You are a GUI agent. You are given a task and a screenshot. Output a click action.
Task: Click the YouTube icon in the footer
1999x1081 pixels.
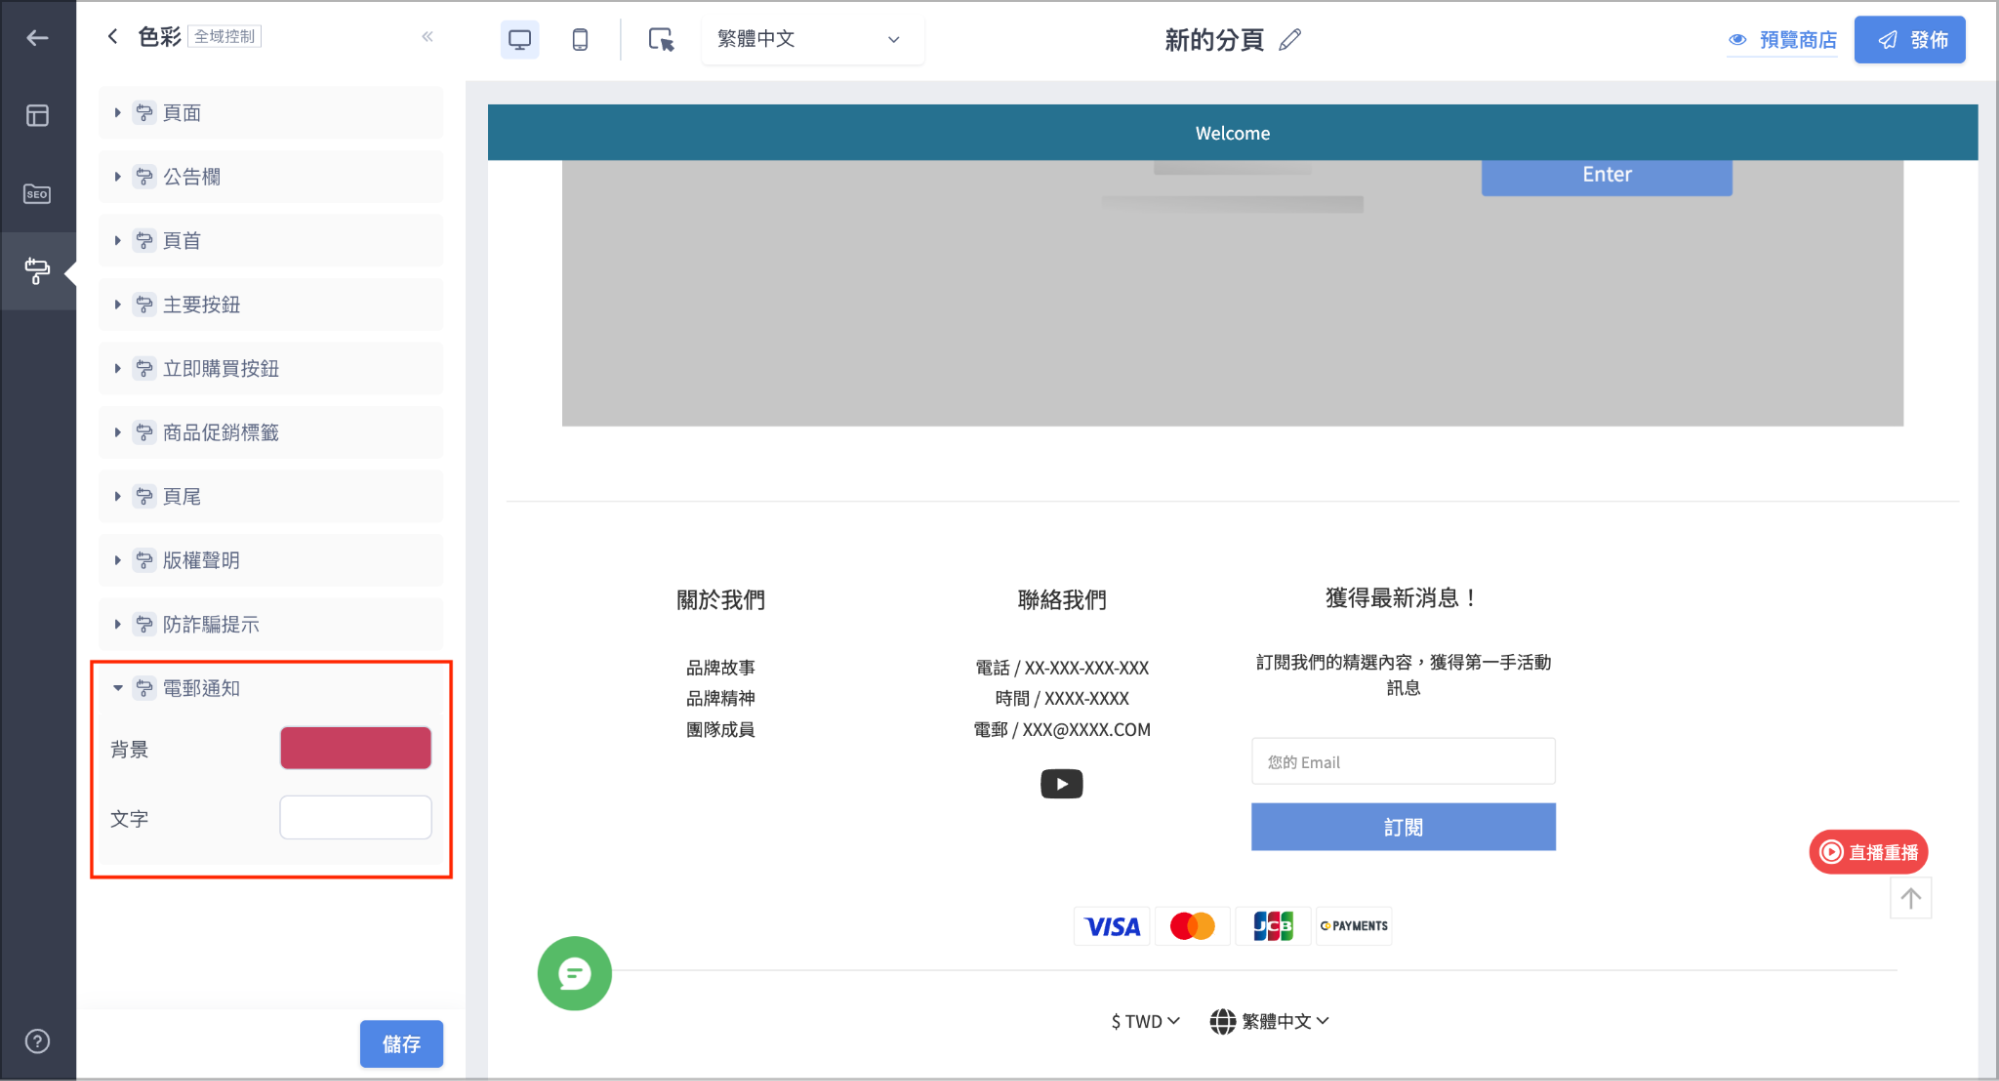click(1061, 784)
